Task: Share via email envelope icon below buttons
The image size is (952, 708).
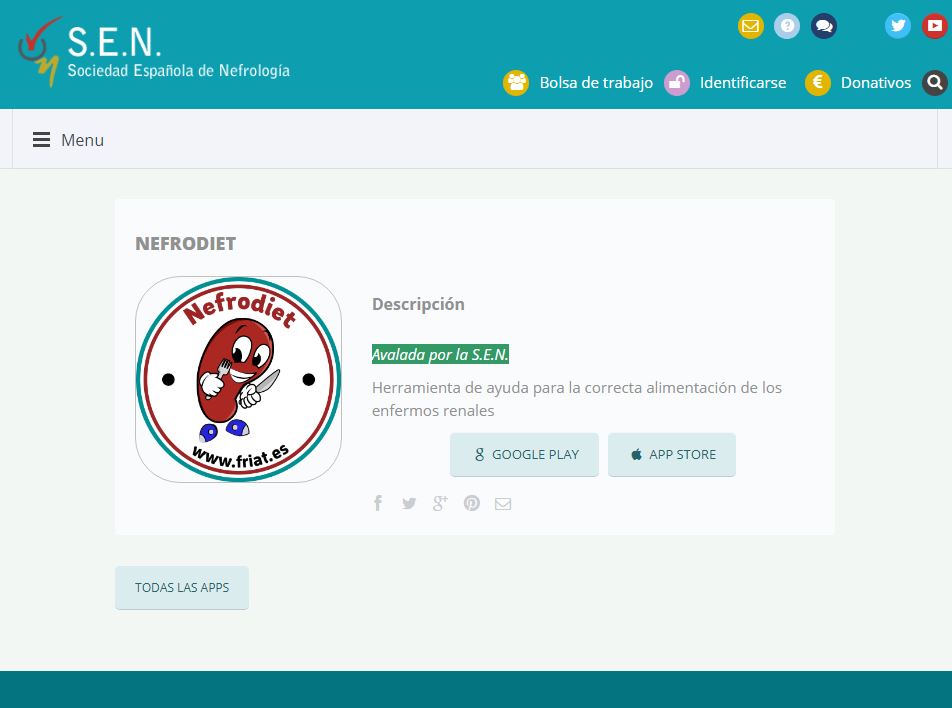Action: 503,503
